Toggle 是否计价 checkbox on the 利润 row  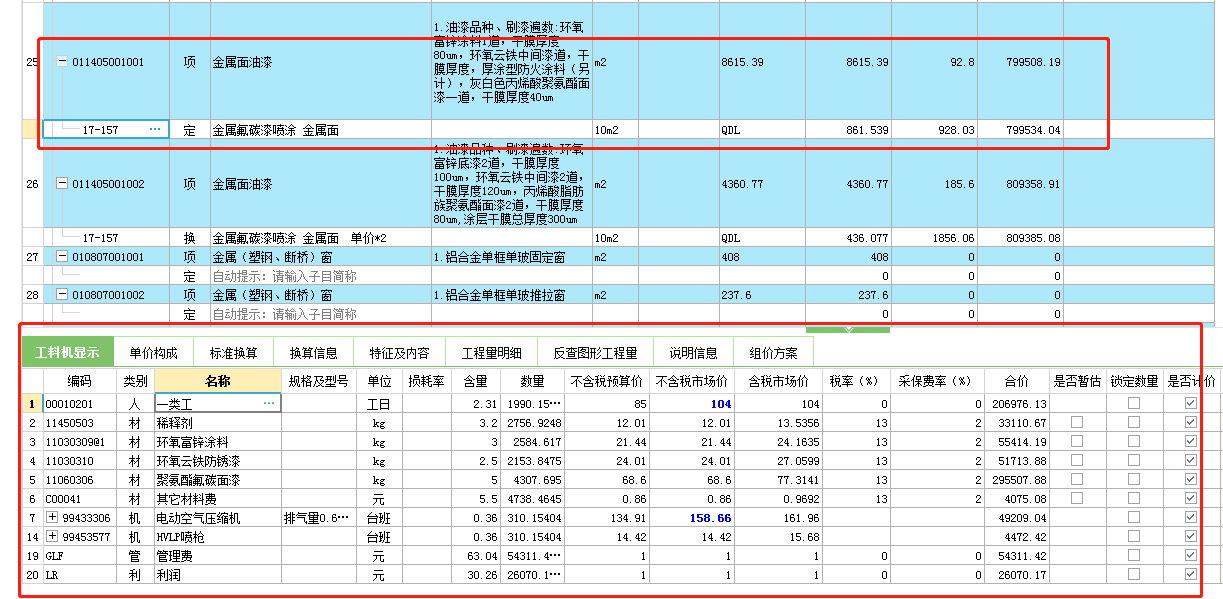coord(1190,575)
